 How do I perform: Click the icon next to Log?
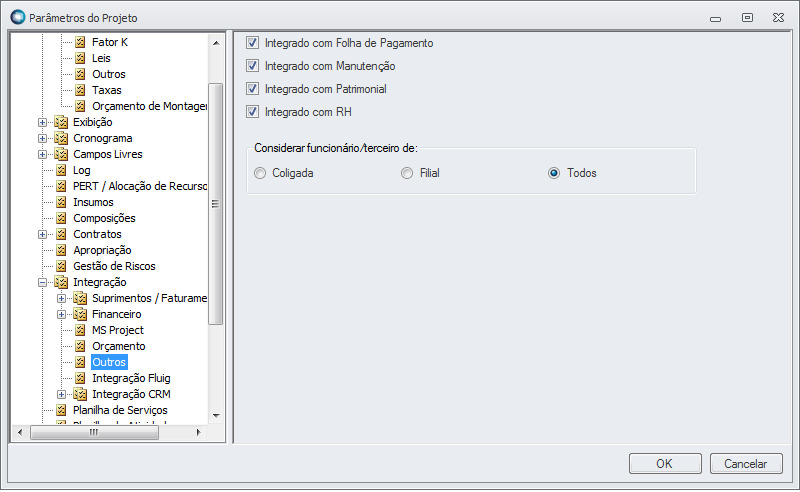pos(62,170)
